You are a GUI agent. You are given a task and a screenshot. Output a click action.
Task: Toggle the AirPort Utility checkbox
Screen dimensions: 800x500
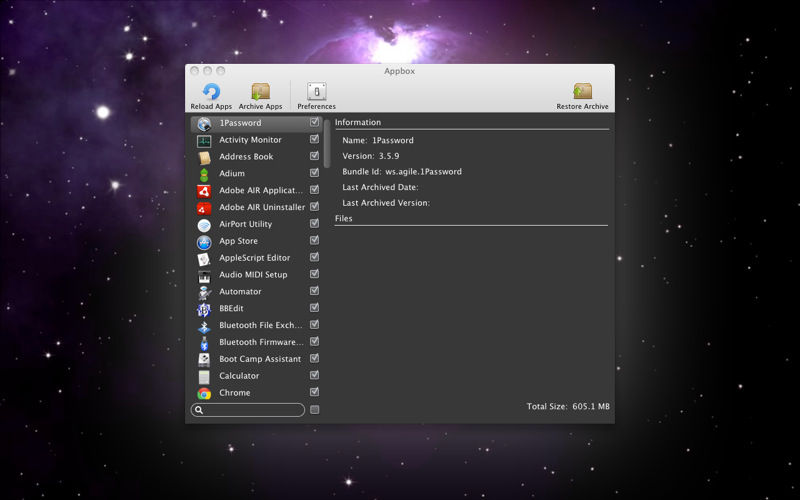pyautogui.click(x=314, y=223)
